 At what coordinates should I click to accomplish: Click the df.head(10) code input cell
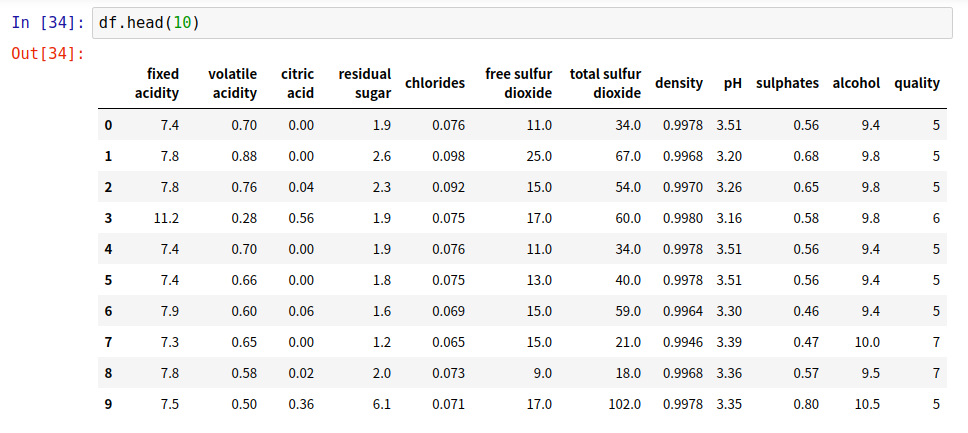520,22
